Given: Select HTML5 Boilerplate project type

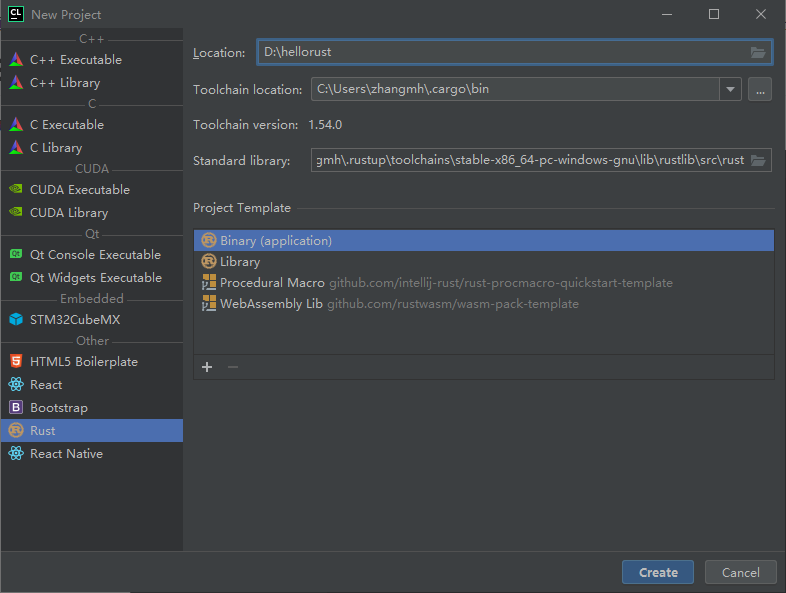Looking at the screenshot, I should (x=92, y=361).
